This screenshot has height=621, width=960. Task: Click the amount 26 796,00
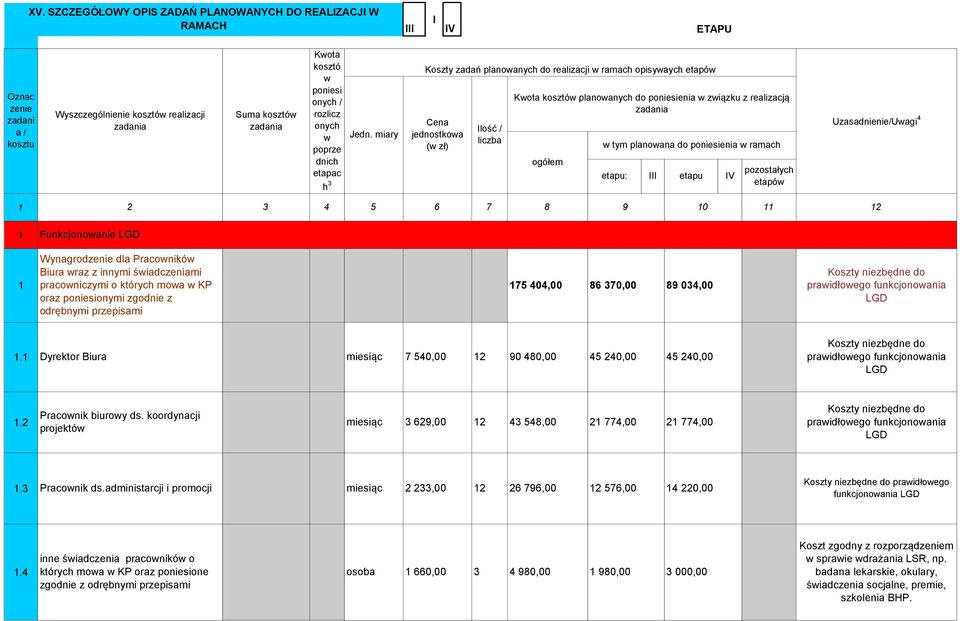[x=533, y=488]
